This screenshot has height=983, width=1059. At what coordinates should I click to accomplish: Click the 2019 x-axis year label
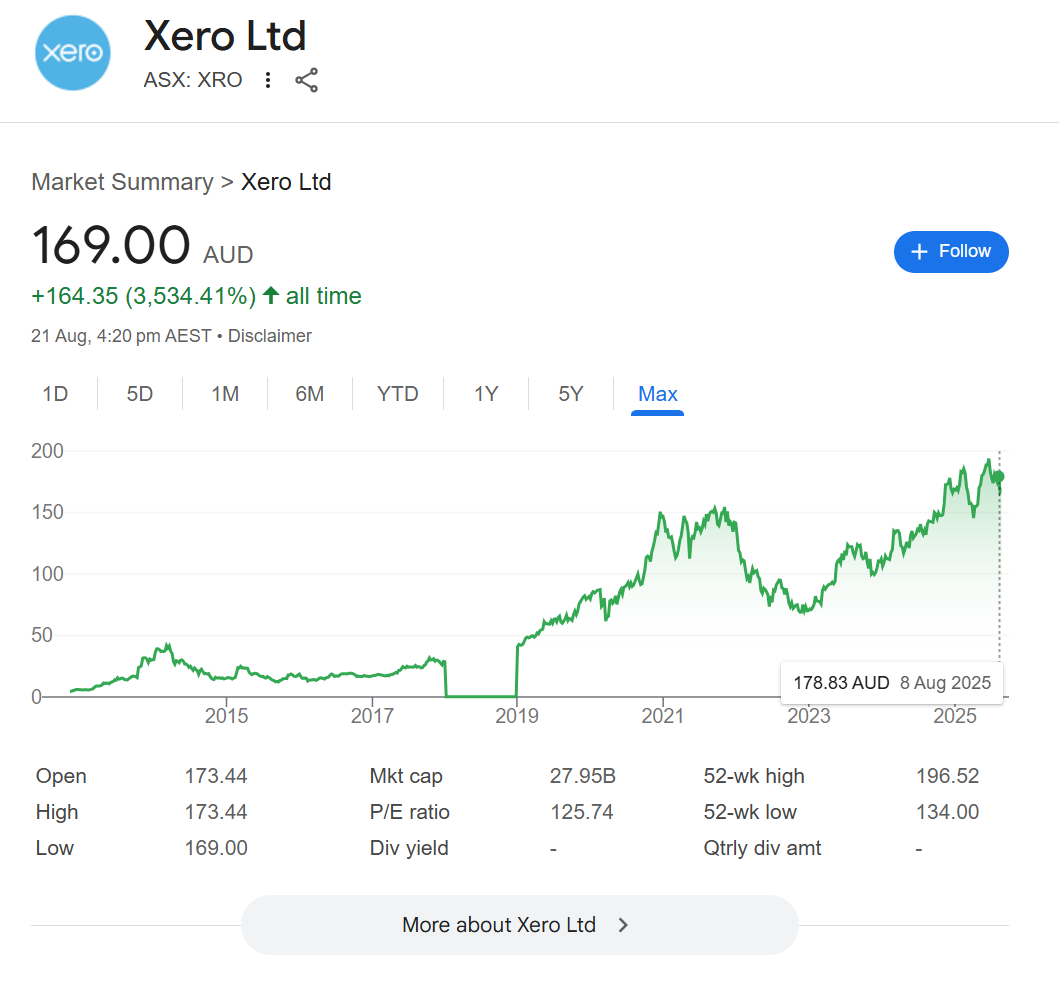[517, 715]
